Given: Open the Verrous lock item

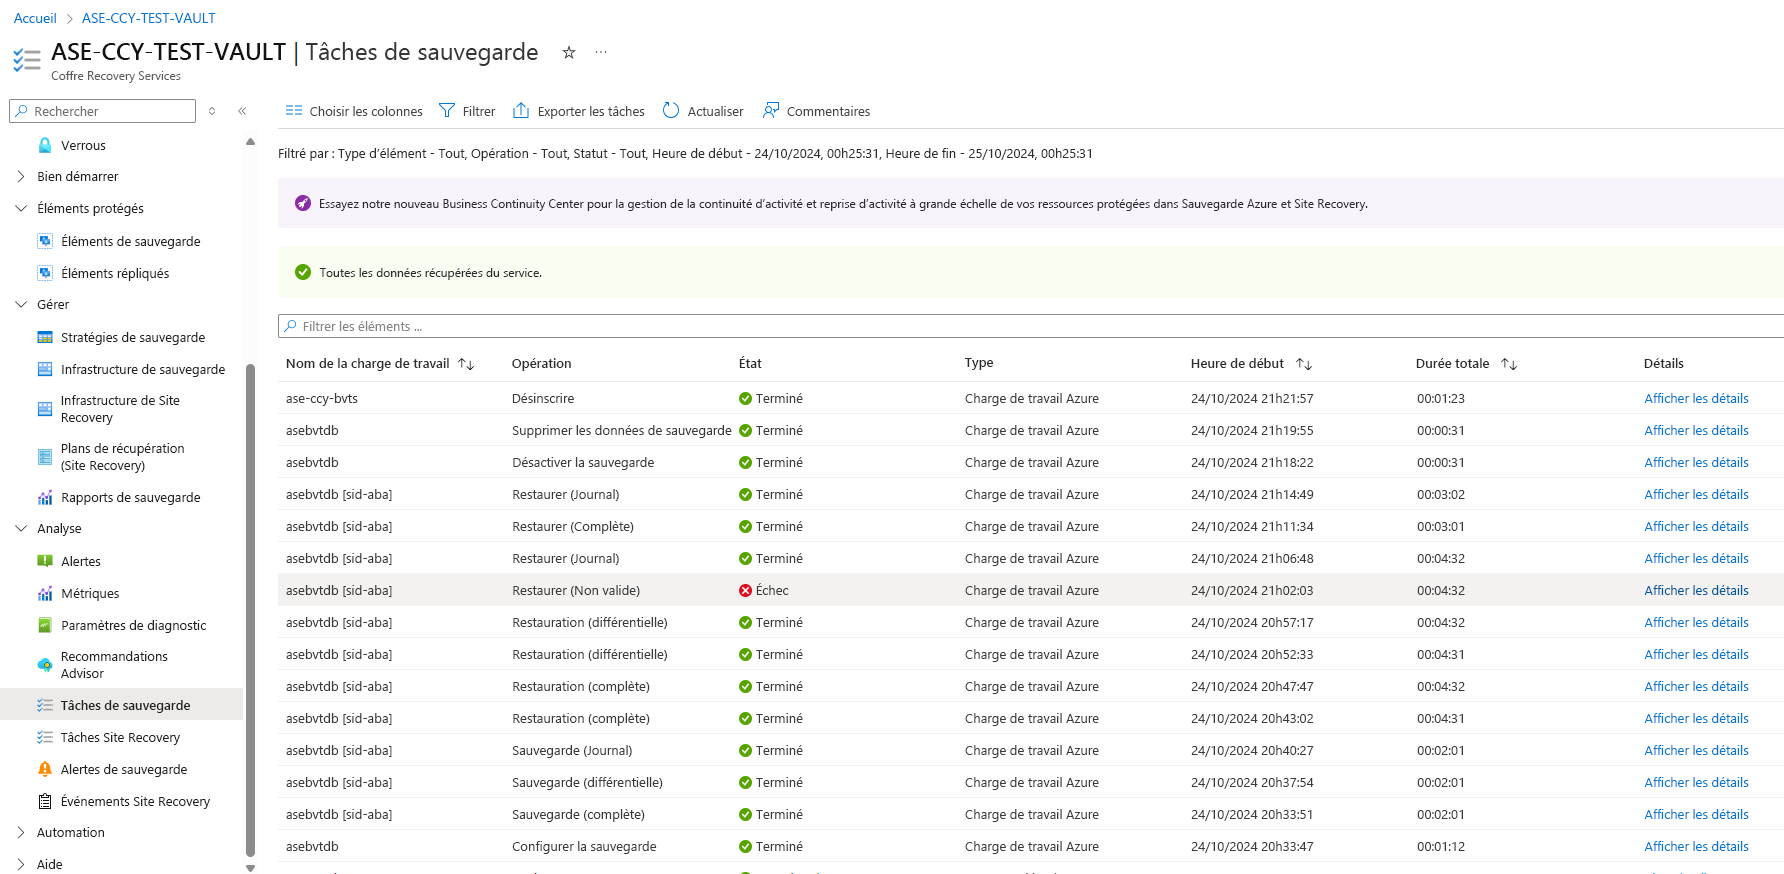Looking at the screenshot, I should coord(83,145).
